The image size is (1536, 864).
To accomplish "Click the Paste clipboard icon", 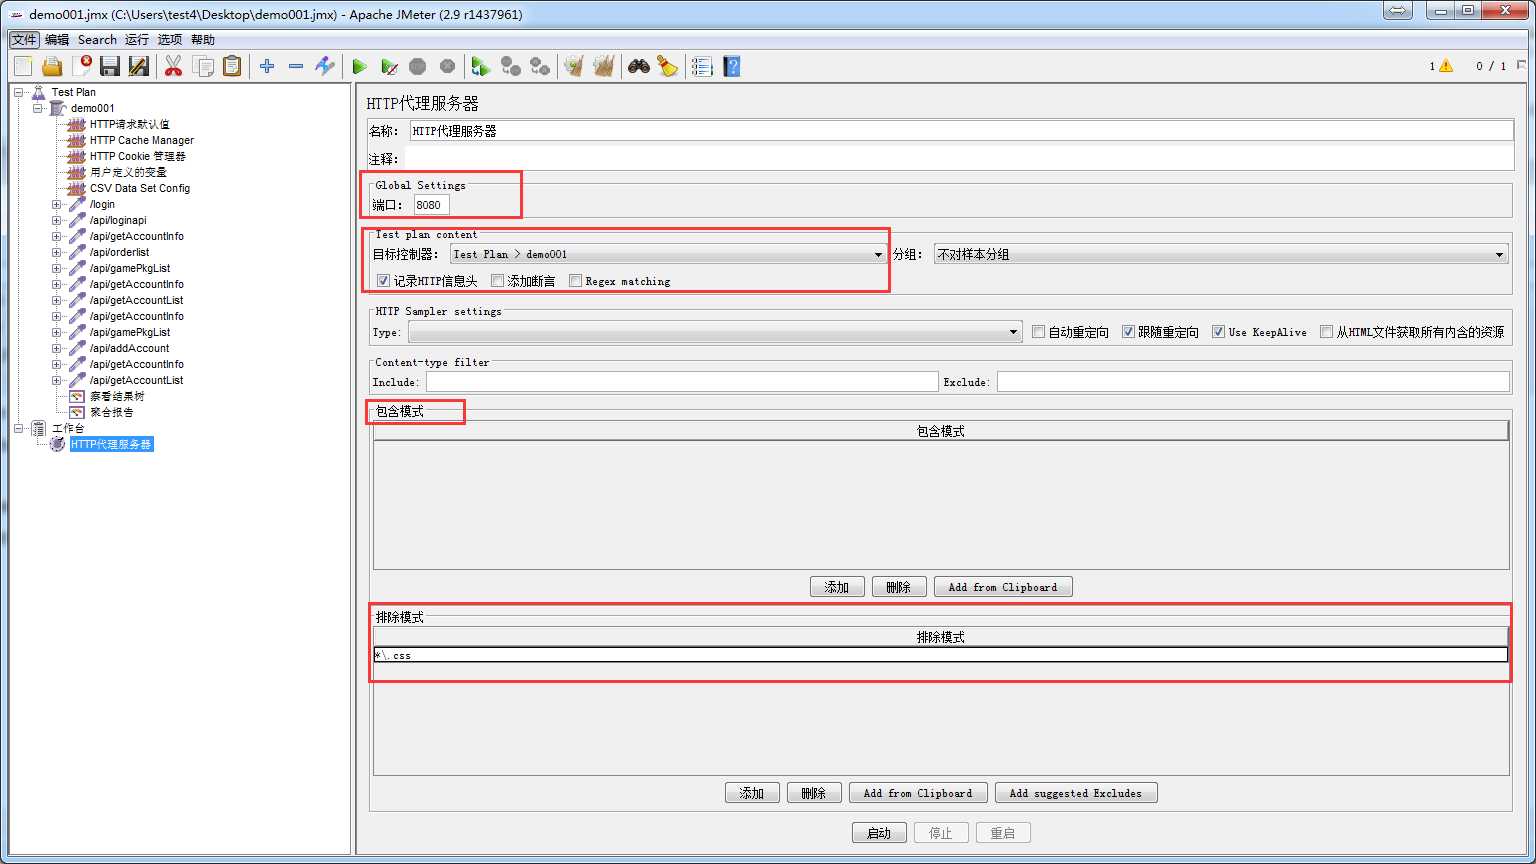I will click(232, 66).
